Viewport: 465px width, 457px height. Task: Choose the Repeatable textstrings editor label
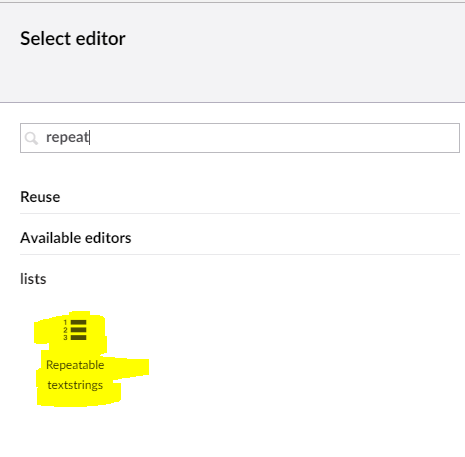click(x=75, y=375)
